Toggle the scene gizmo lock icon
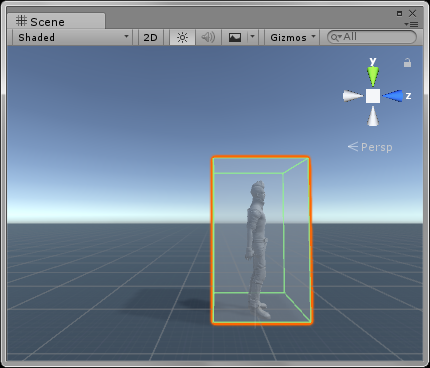430x368 pixels. 407,63
